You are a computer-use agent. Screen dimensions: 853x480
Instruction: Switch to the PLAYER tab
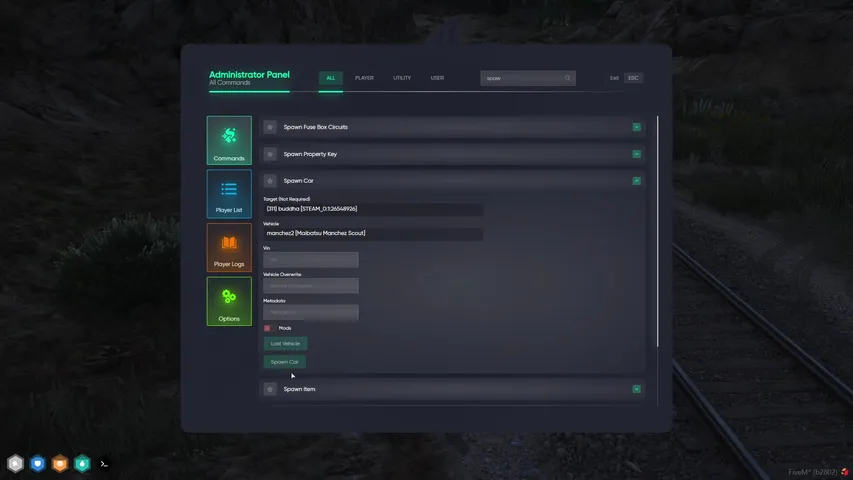pyautogui.click(x=364, y=78)
